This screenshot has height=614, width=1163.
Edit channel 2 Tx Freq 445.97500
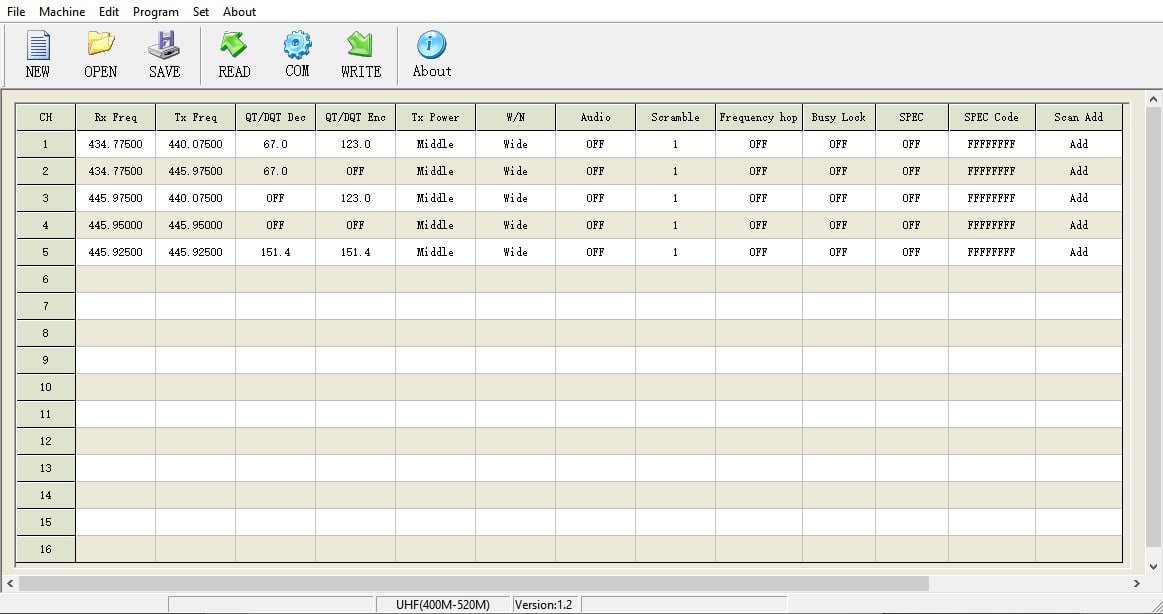pyautogui.click(x=196, y=171)
